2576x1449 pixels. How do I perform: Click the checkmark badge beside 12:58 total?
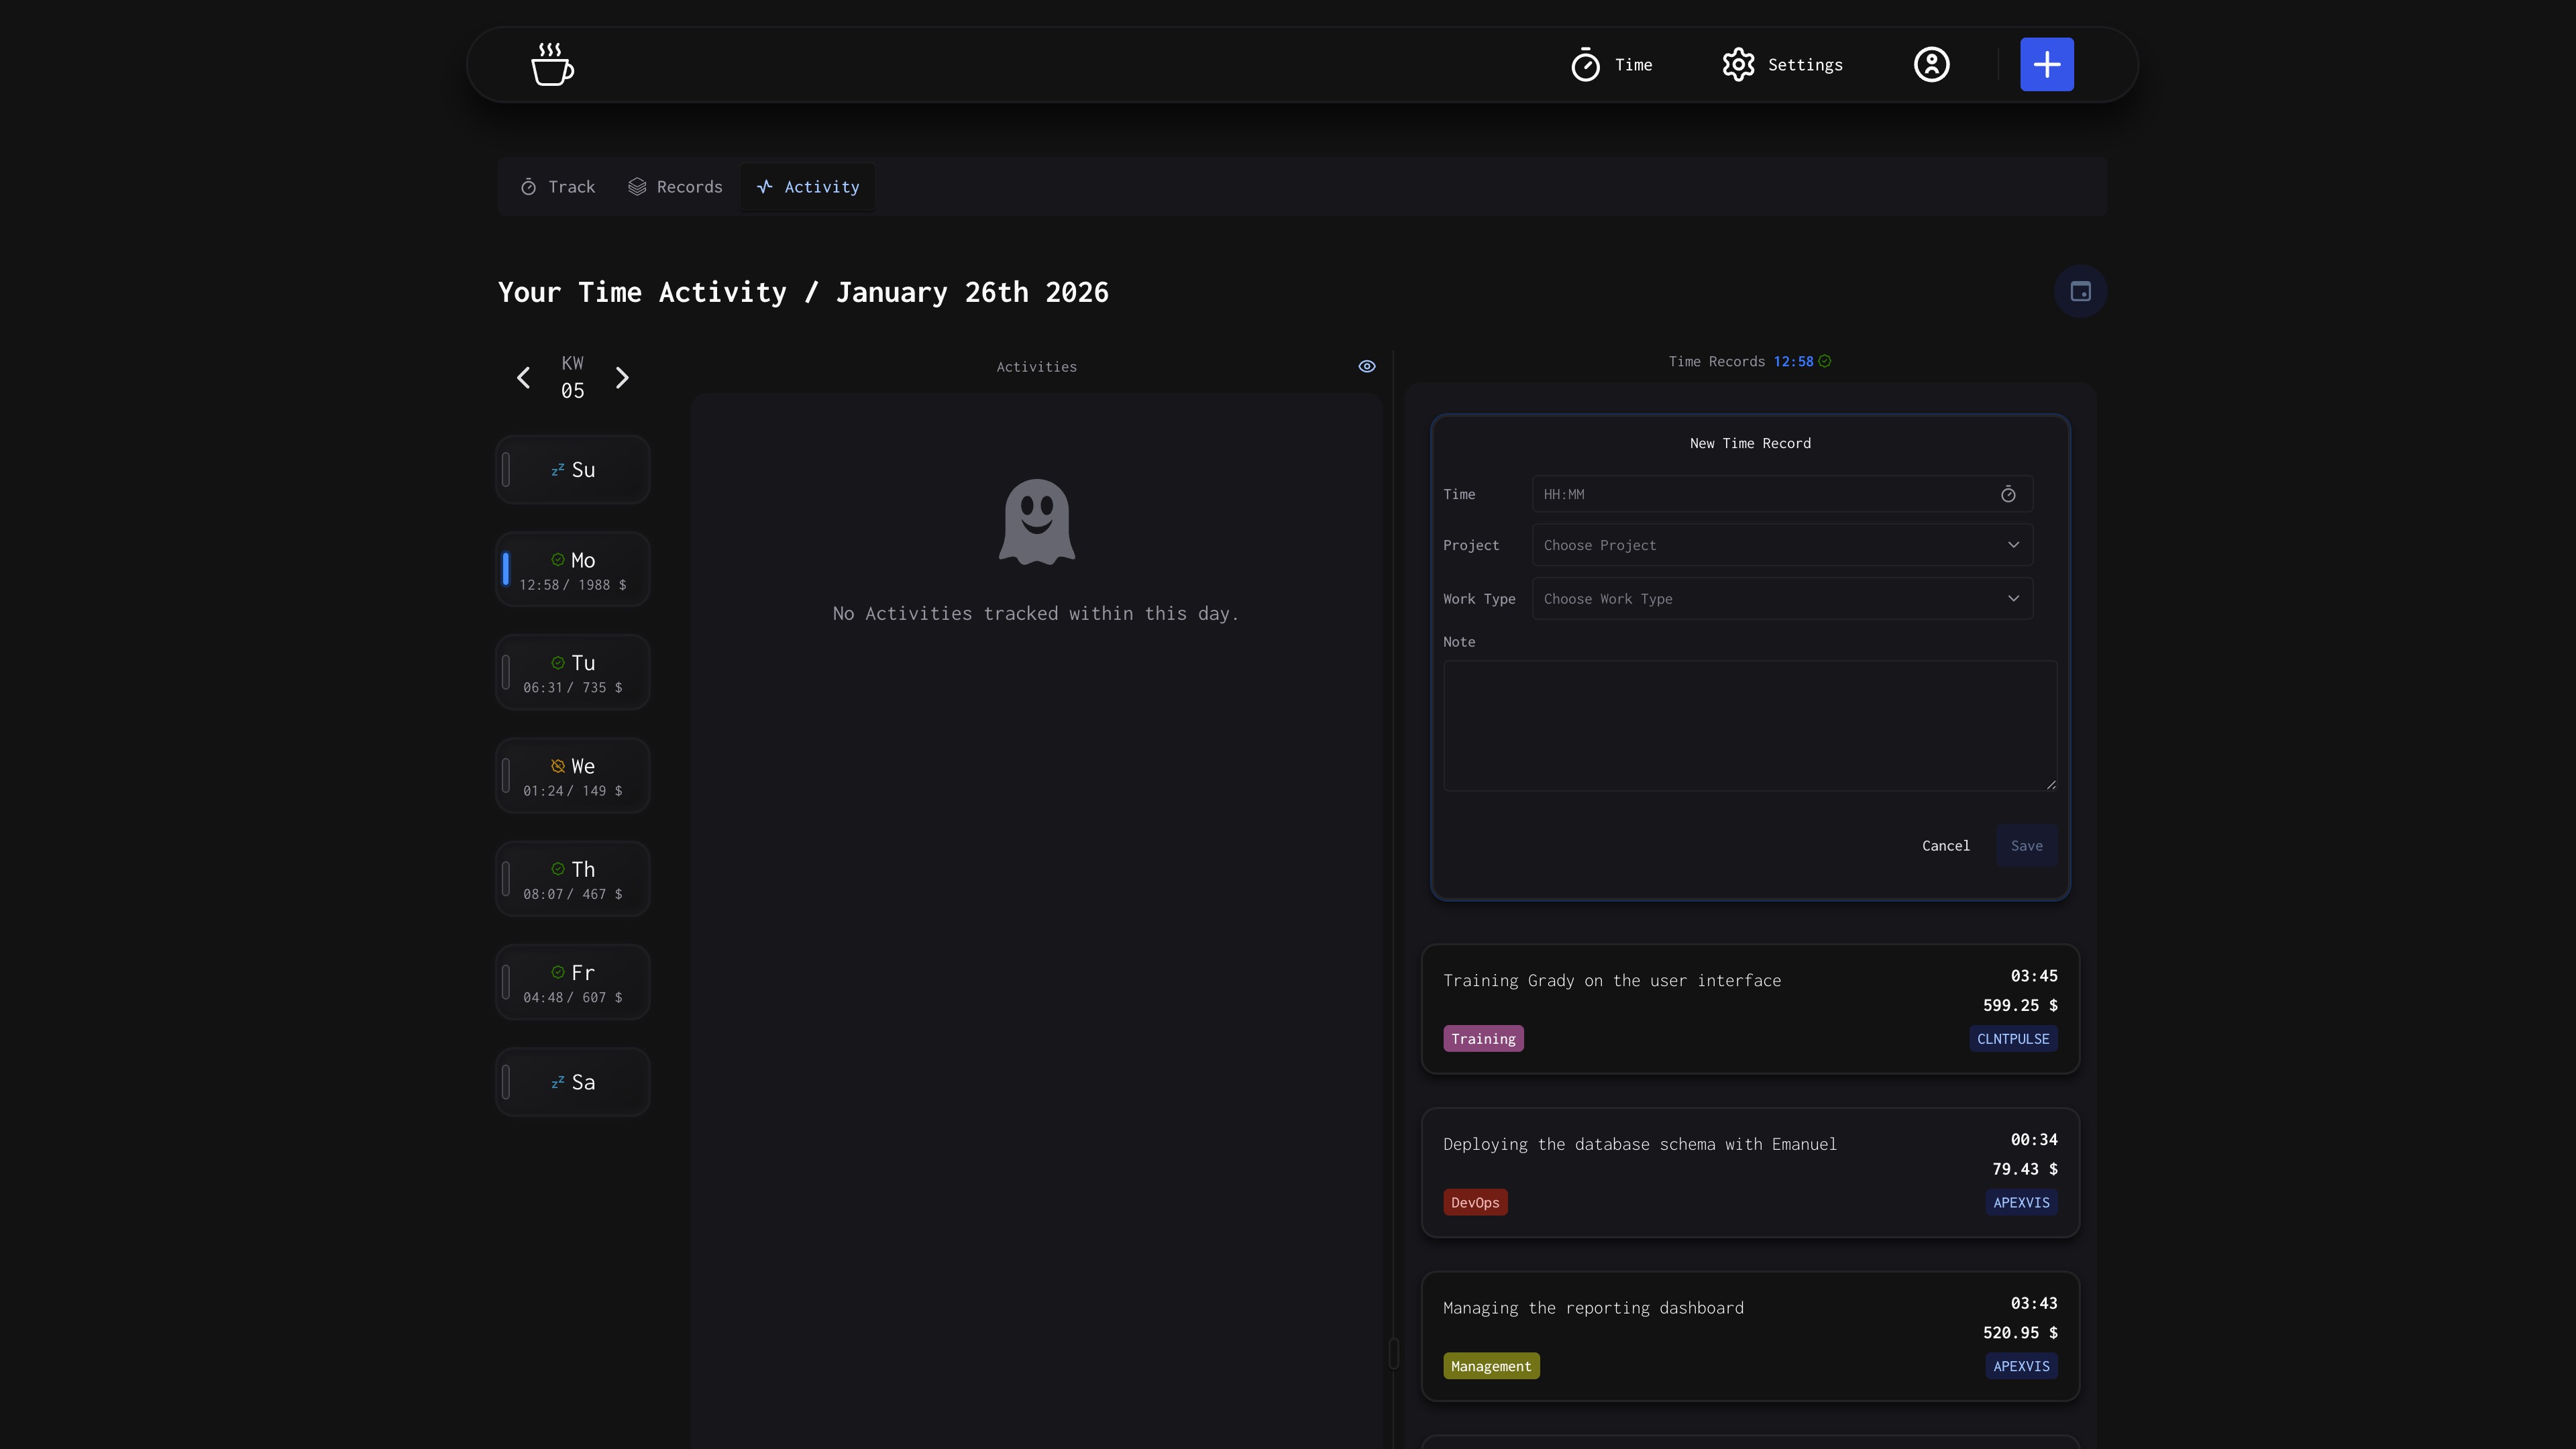tap(1826, 361)
